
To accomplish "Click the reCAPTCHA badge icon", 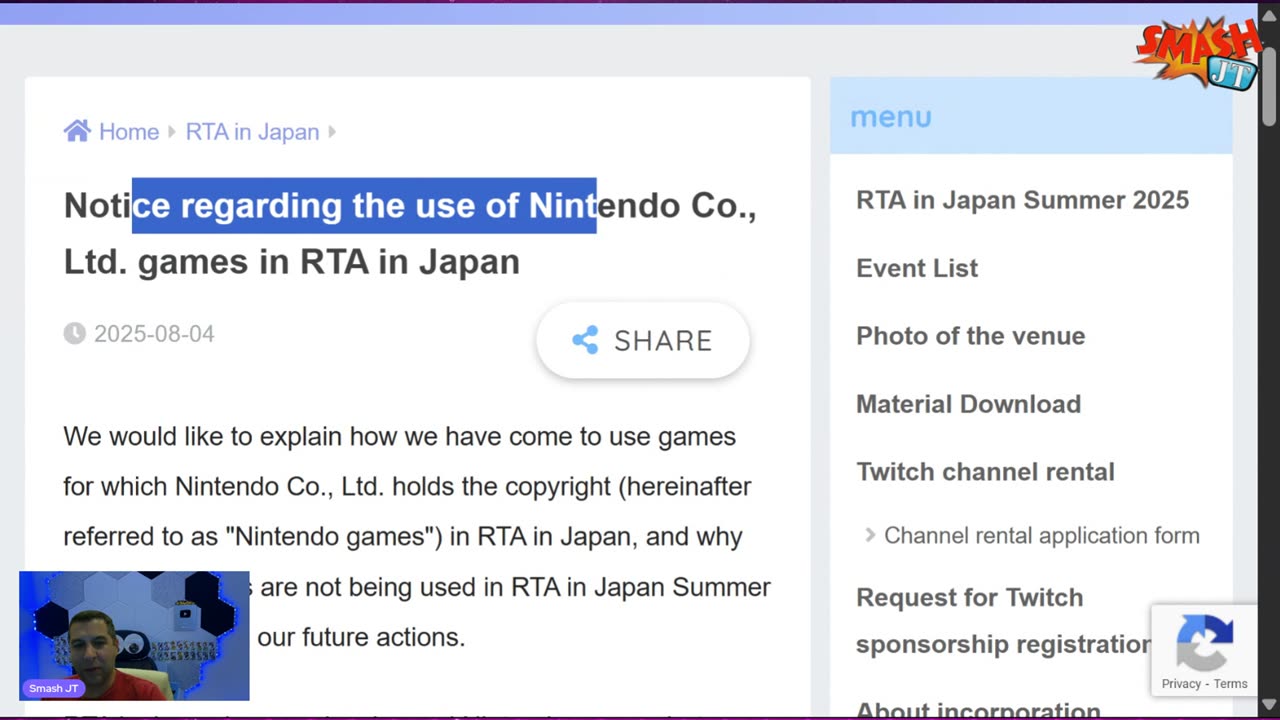I will (1204, 641).
